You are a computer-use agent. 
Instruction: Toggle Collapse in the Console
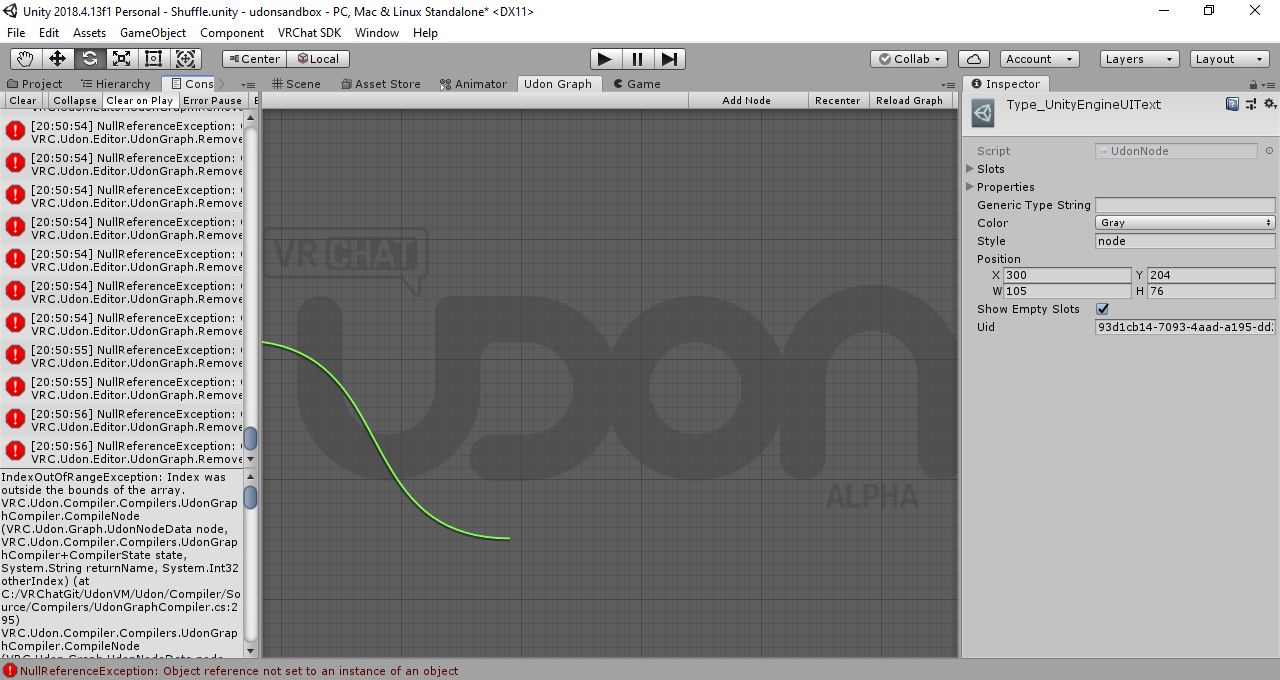tap(75, 100)
